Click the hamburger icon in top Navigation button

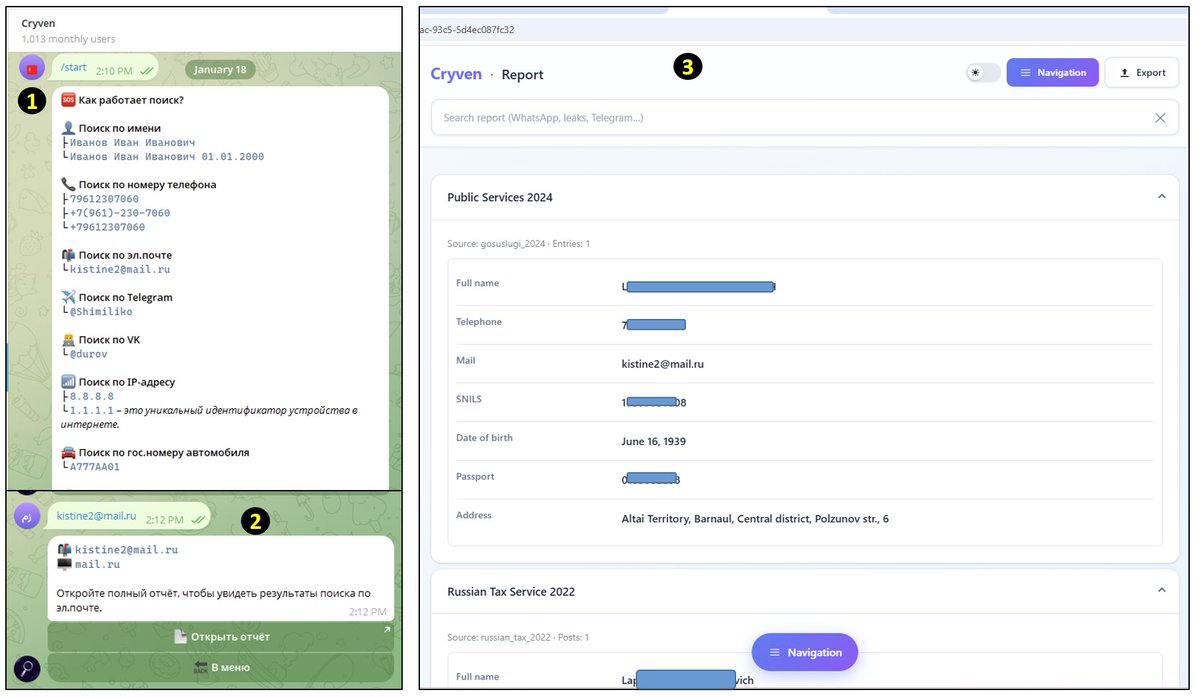pyautogui.click(x=1025, y=73)
